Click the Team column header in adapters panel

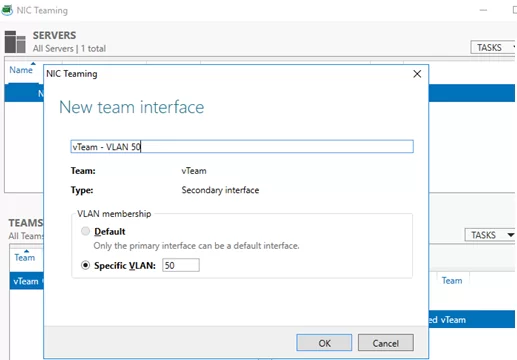[452, 281]
